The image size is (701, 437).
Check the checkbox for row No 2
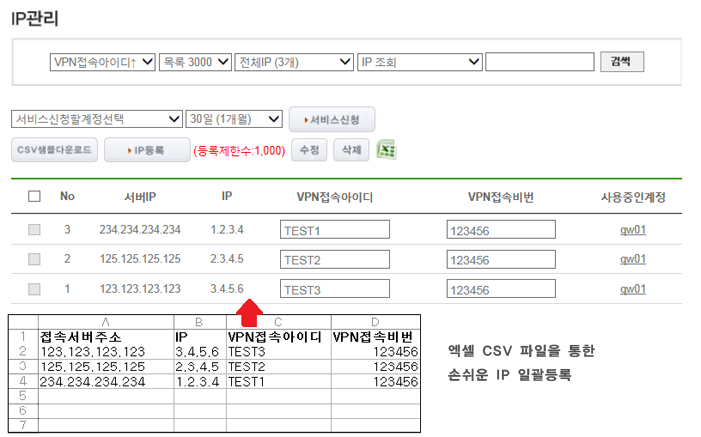click(35, 260)
